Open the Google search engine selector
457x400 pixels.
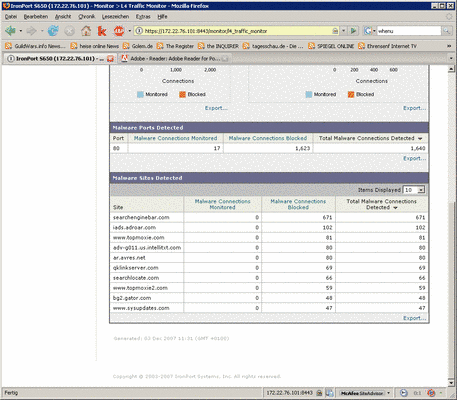click(x=369, y=31)
